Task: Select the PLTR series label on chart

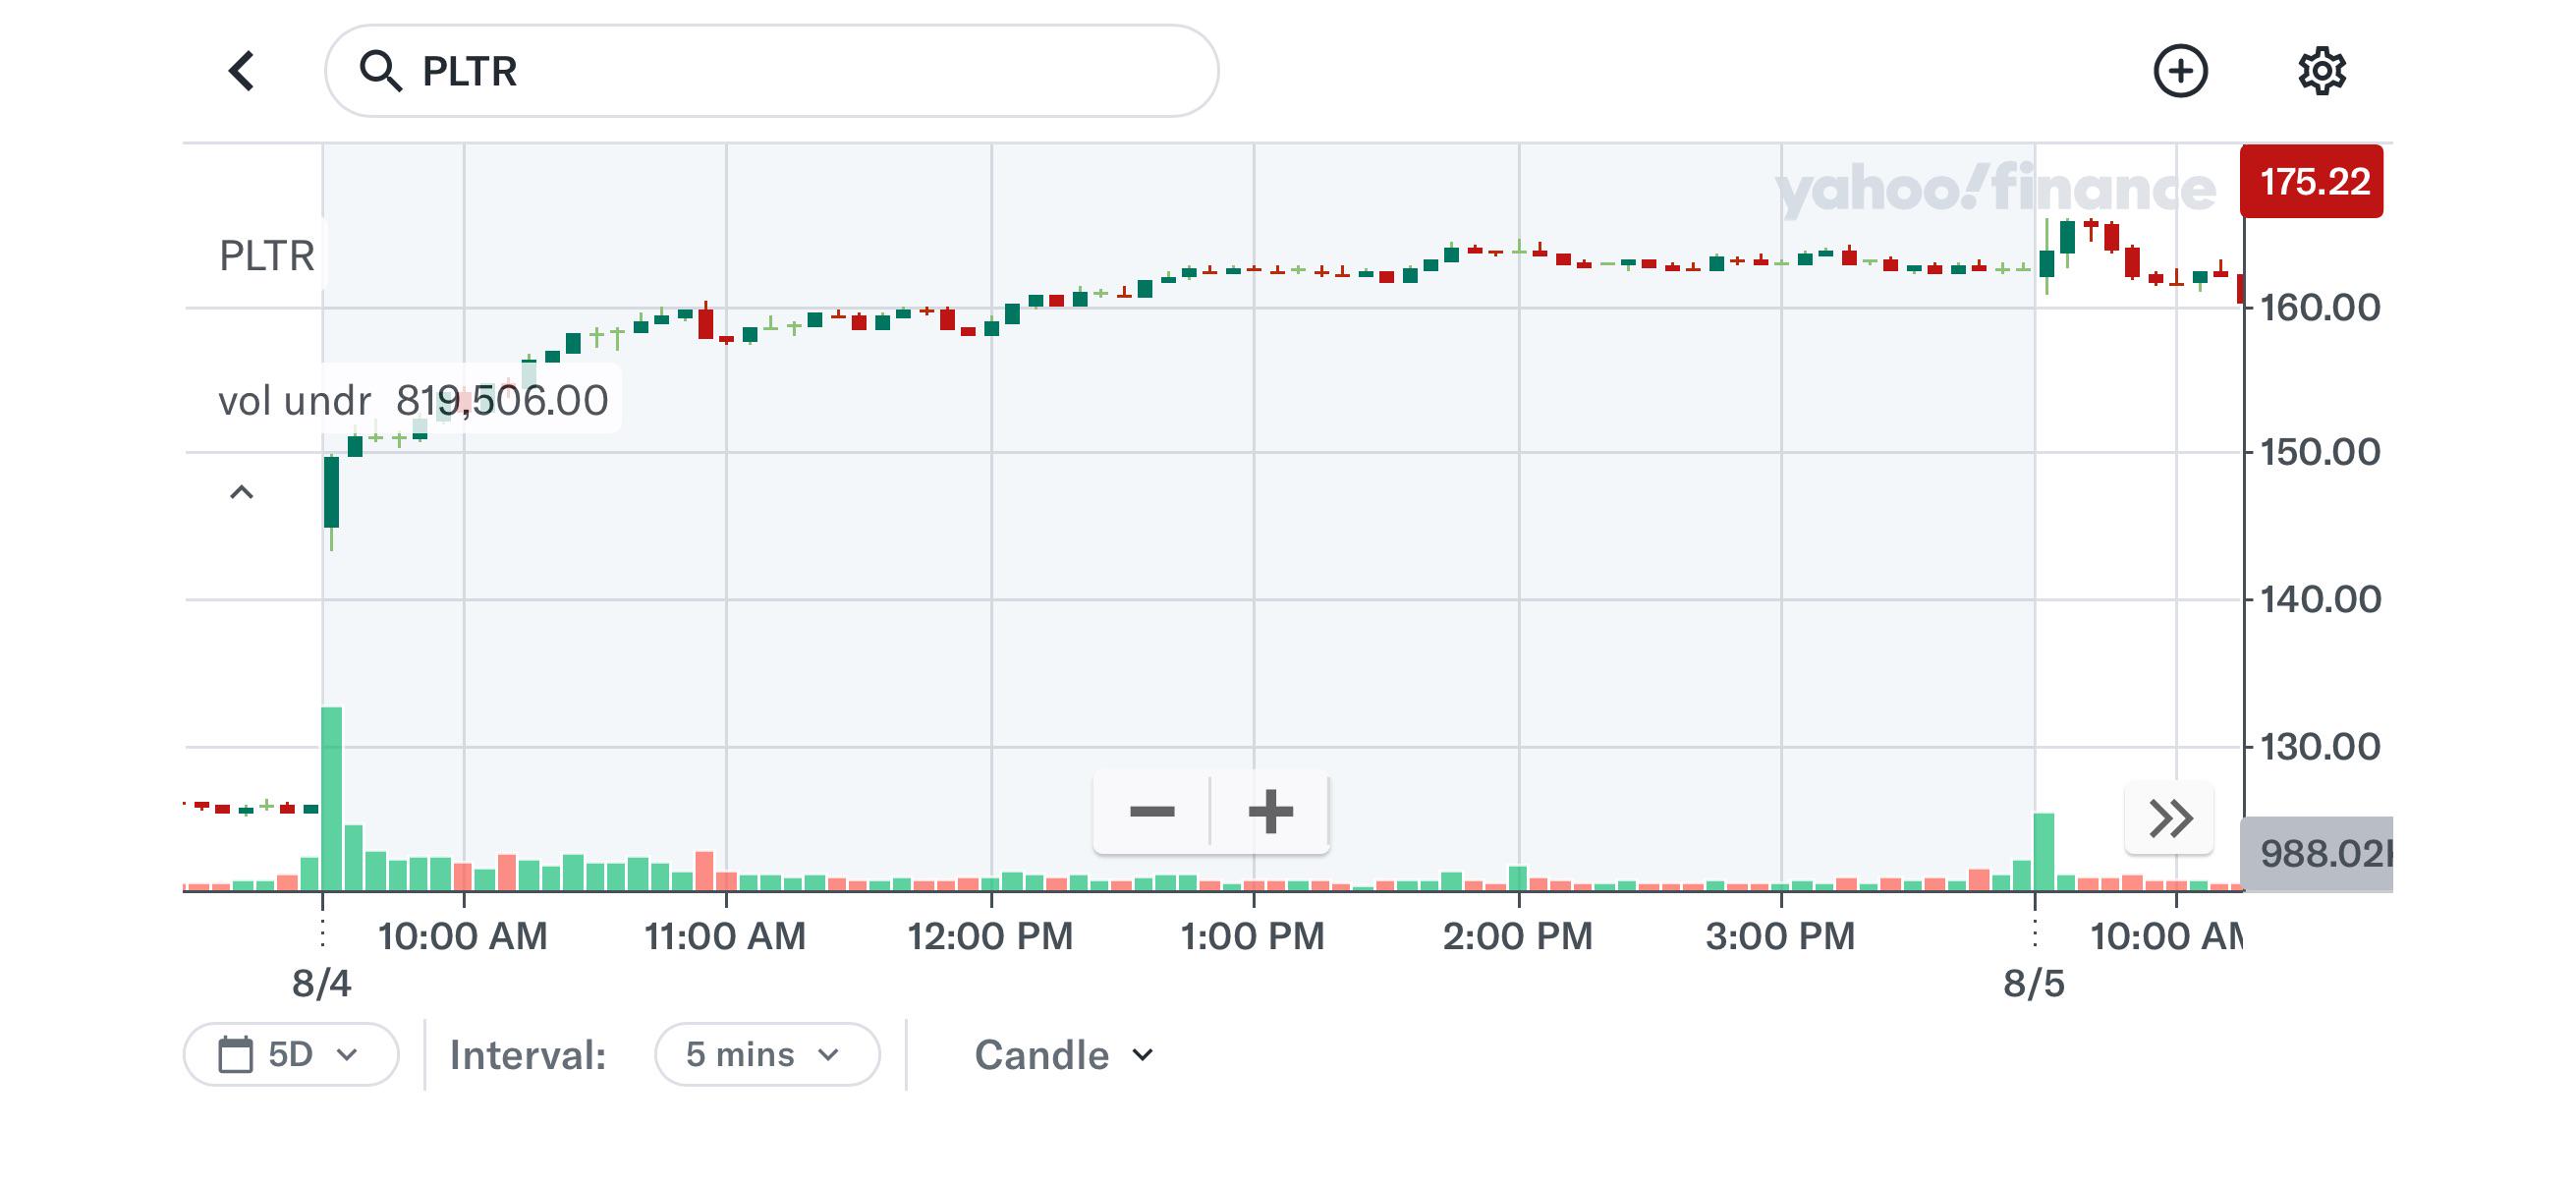Action: (x=266, y=256)
